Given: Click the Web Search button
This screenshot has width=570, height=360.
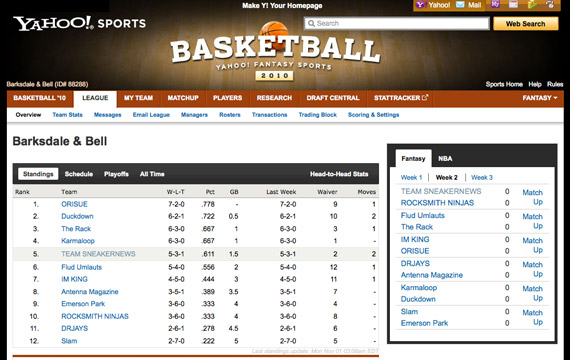Looking at the screenshot, I should point(526,24).
